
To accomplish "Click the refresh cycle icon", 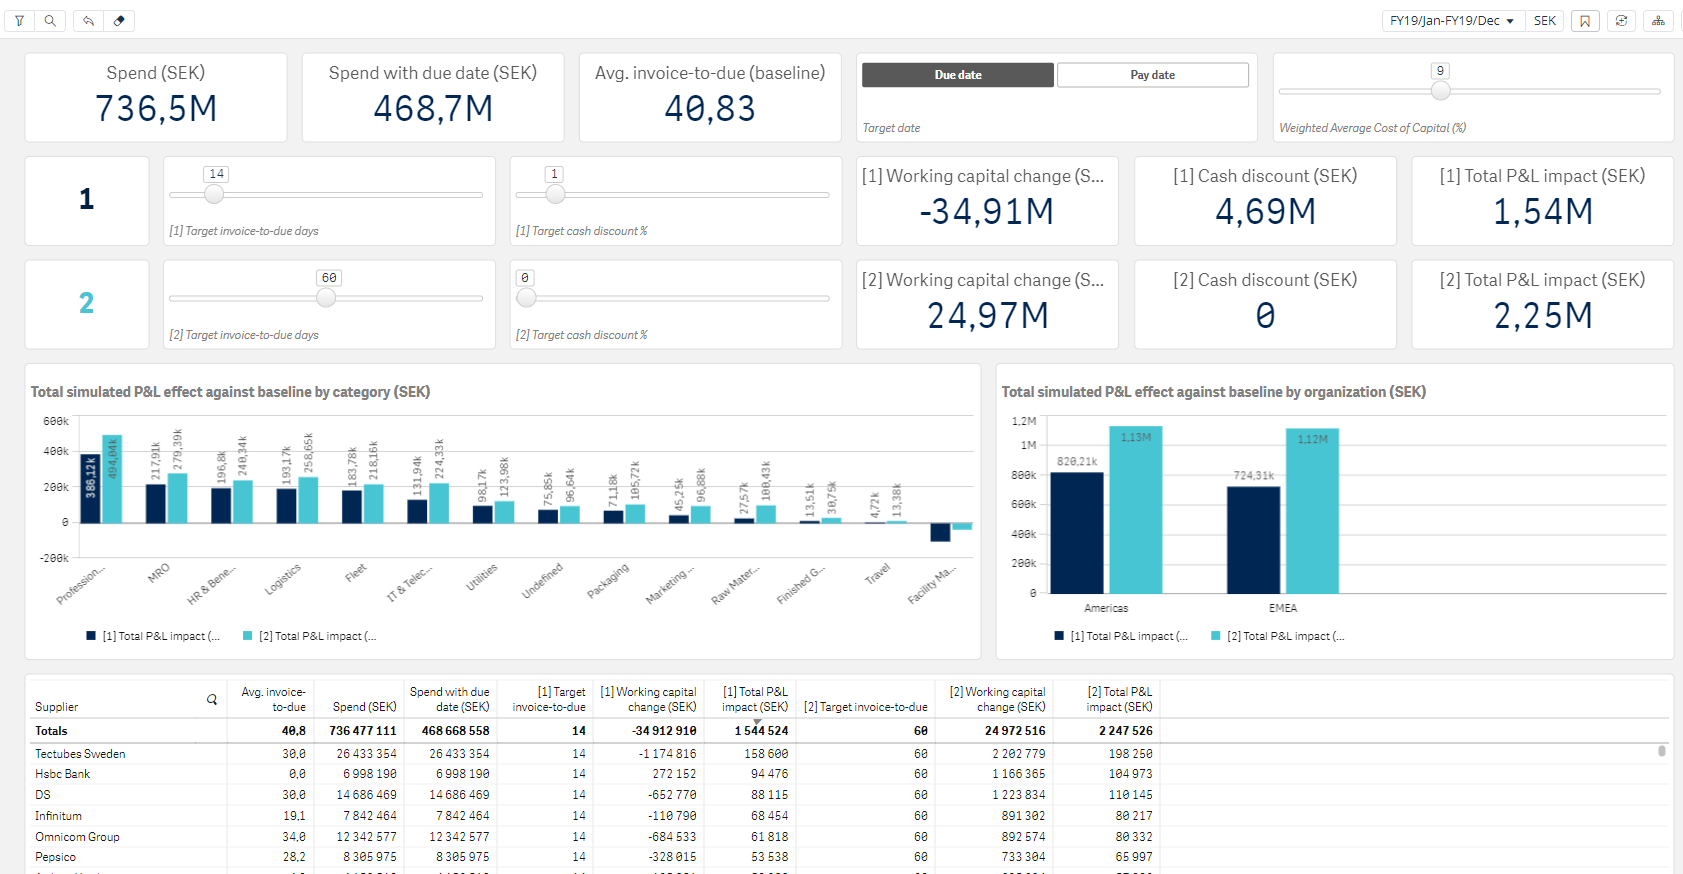I will click(x=1621, y=21).
